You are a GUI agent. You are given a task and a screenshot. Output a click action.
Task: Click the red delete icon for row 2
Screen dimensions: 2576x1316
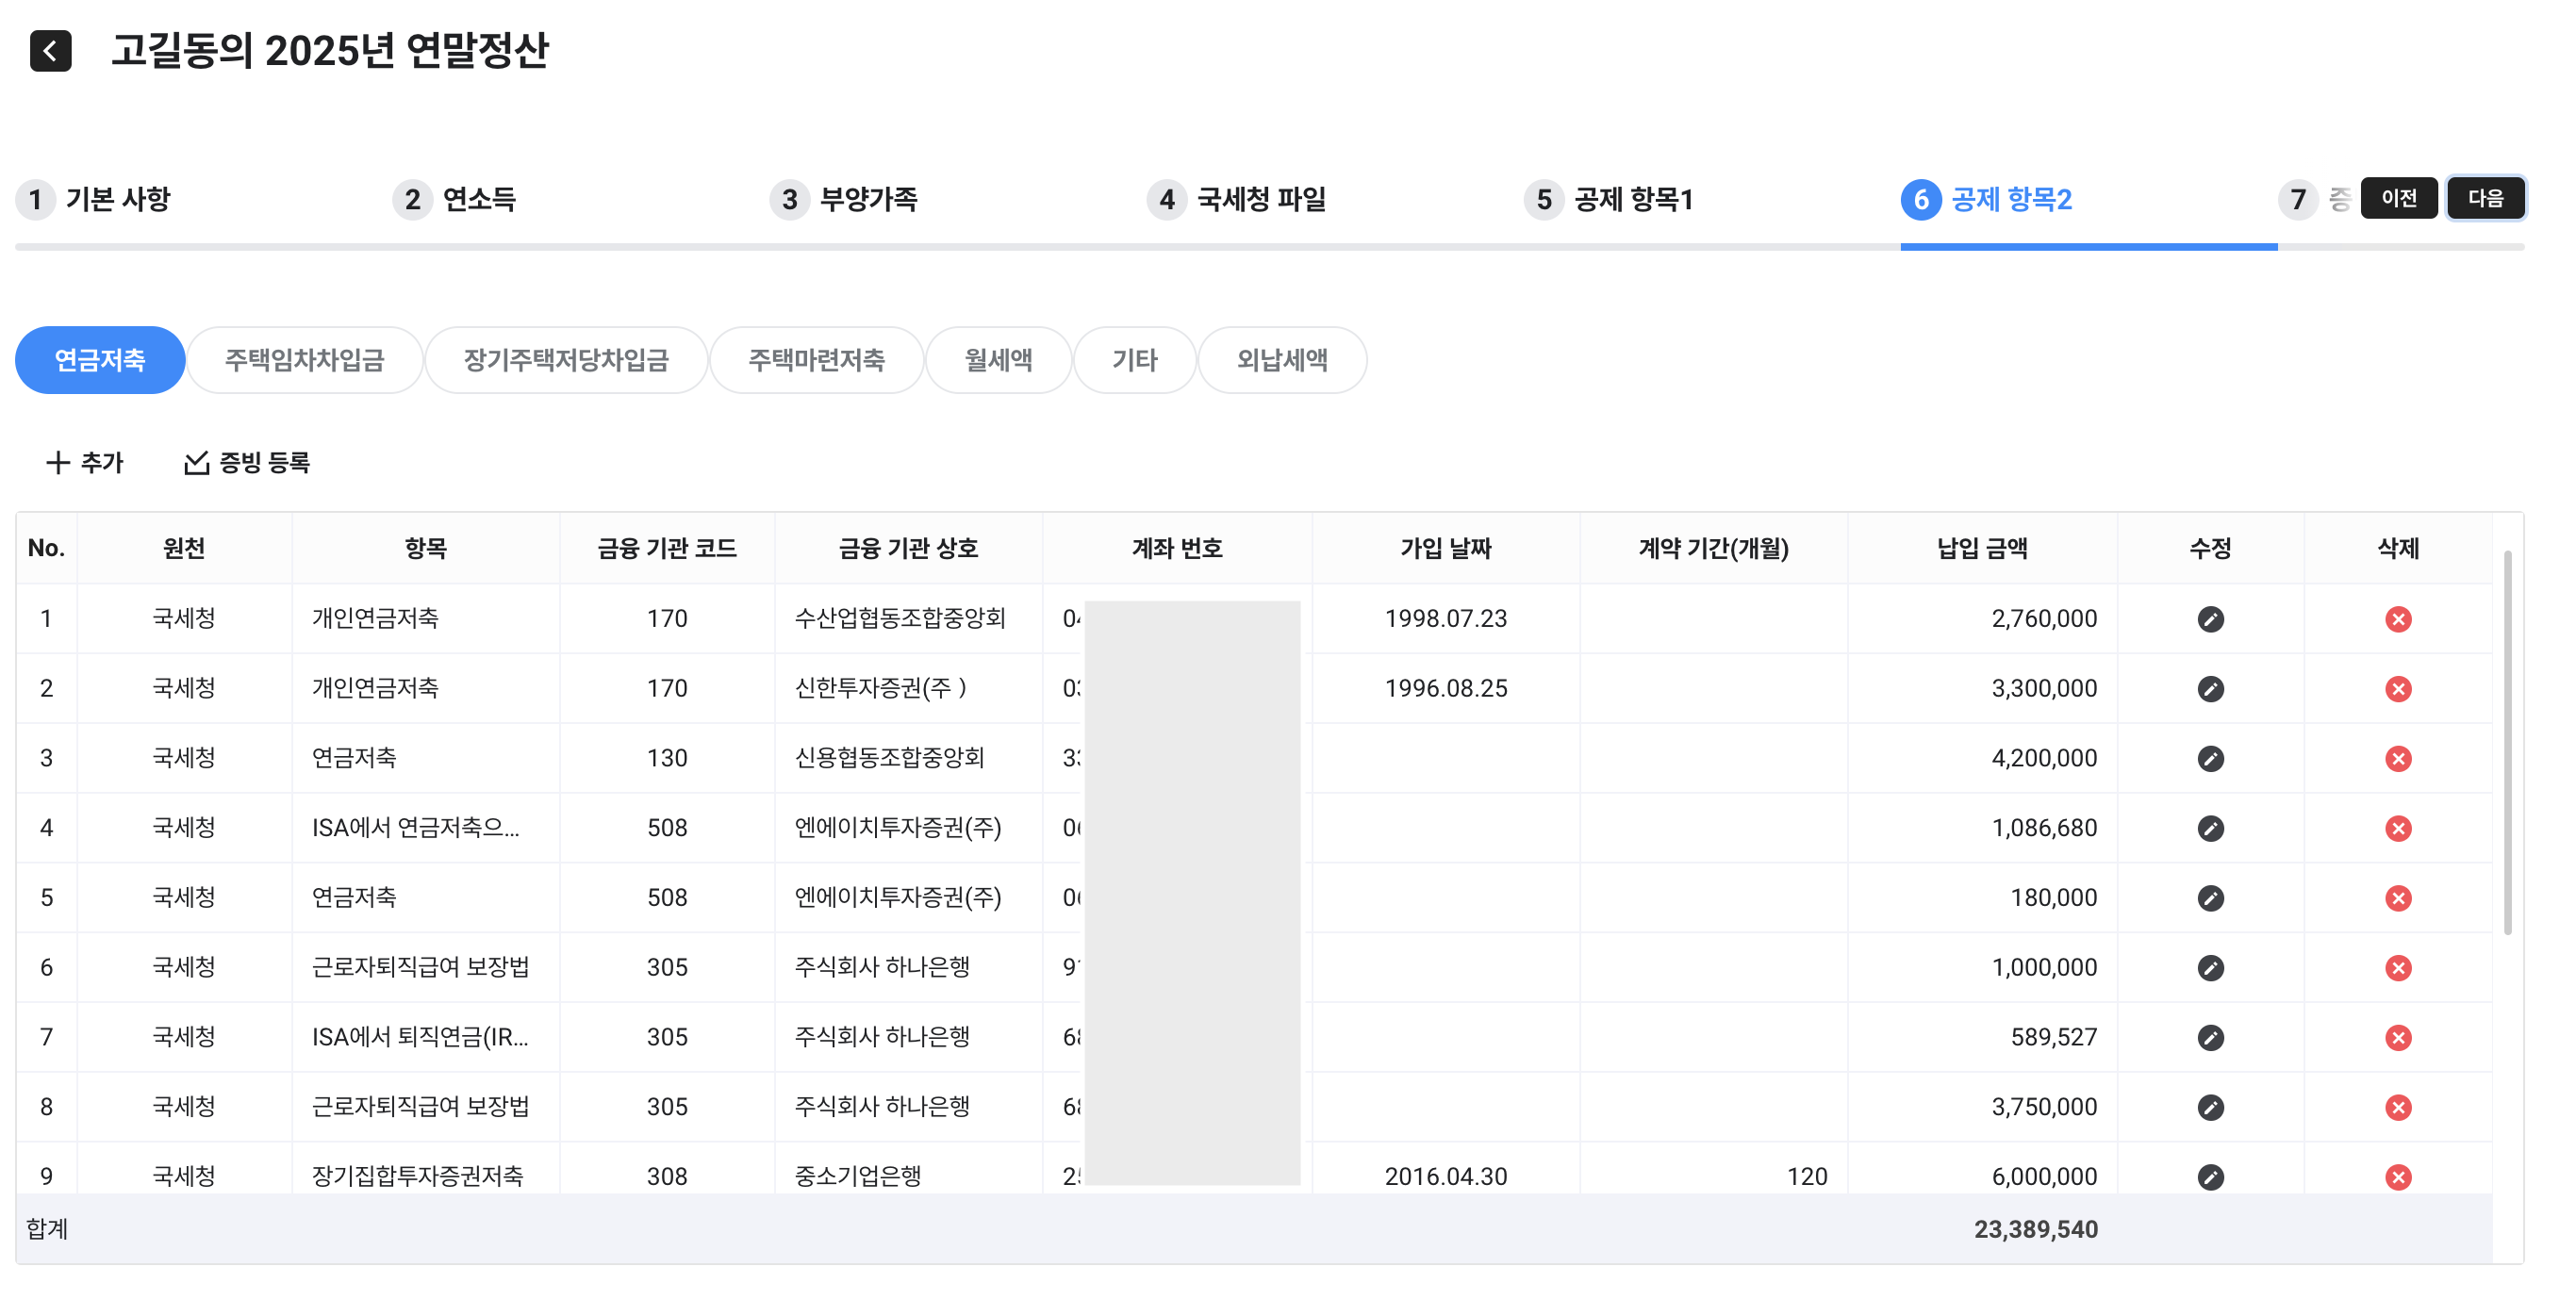[2397, 689]
